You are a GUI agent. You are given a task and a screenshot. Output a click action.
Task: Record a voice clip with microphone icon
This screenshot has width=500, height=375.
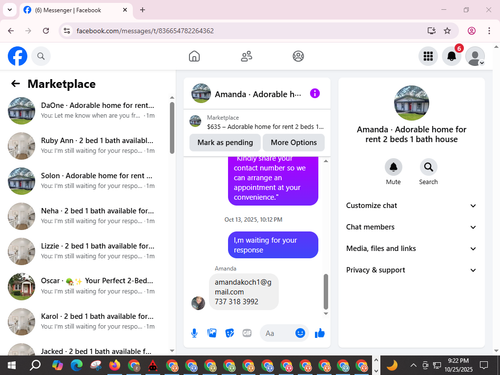point(194,333)
